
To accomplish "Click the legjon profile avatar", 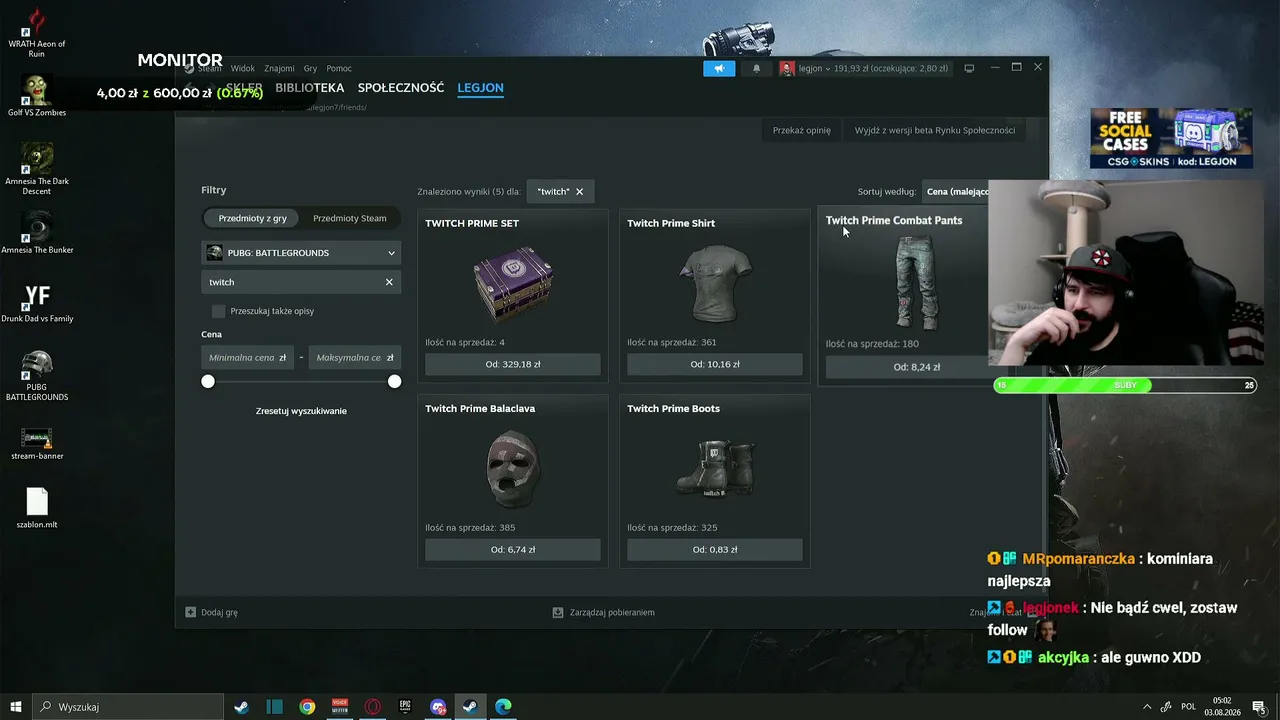I will (787, 68).
